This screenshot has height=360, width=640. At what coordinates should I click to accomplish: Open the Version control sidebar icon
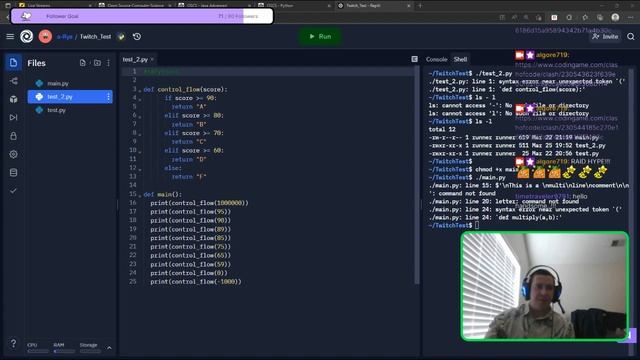click(x=13, y=81)
